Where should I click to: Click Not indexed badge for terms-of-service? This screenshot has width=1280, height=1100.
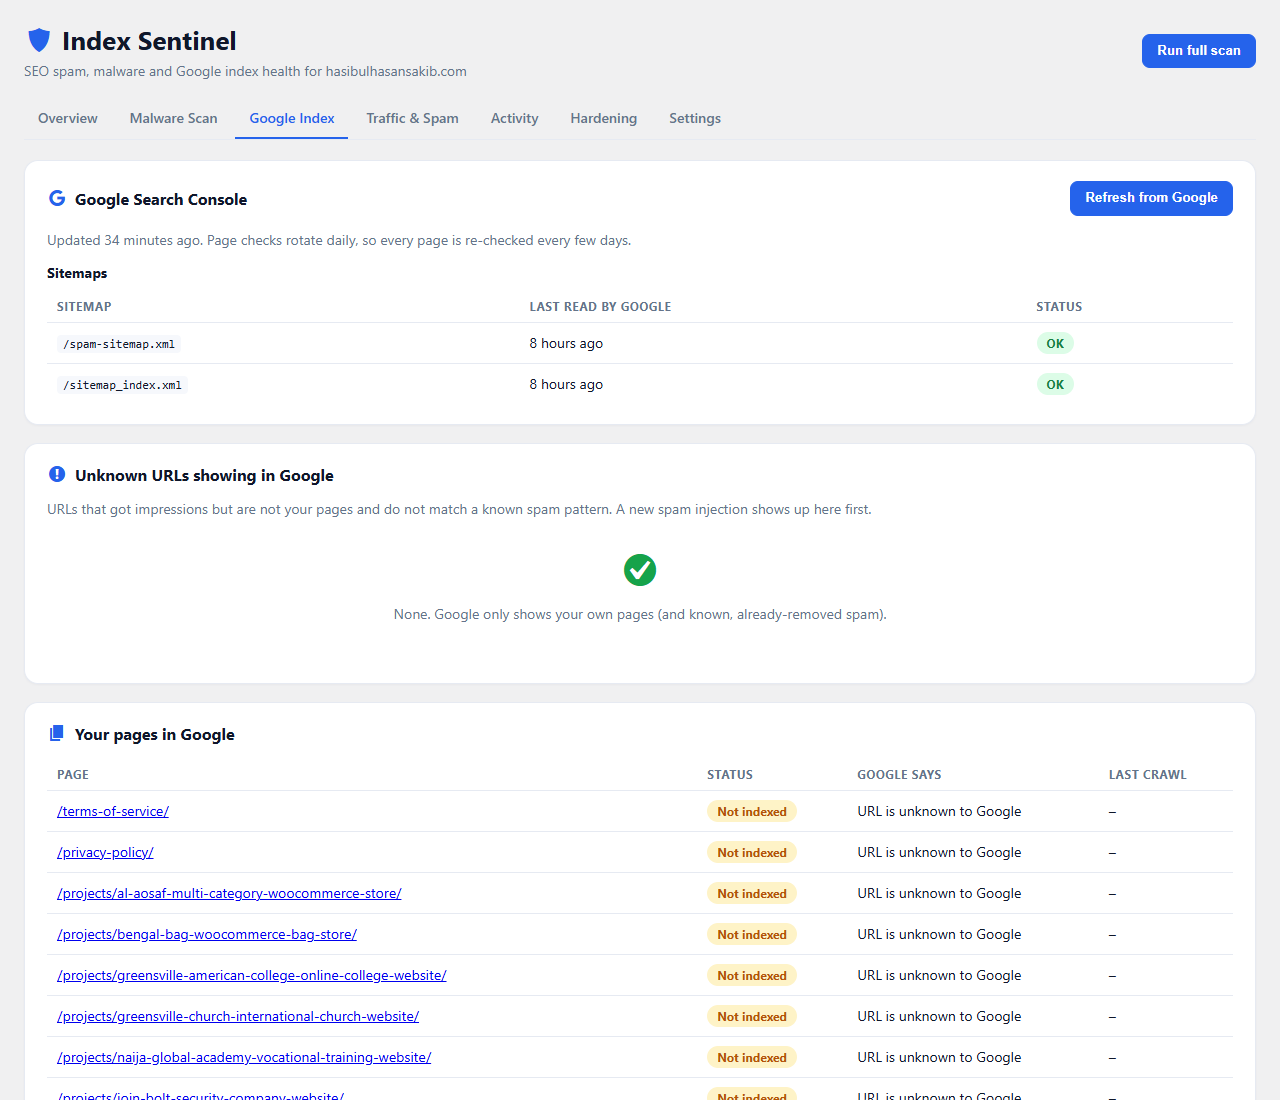[752, 811]
